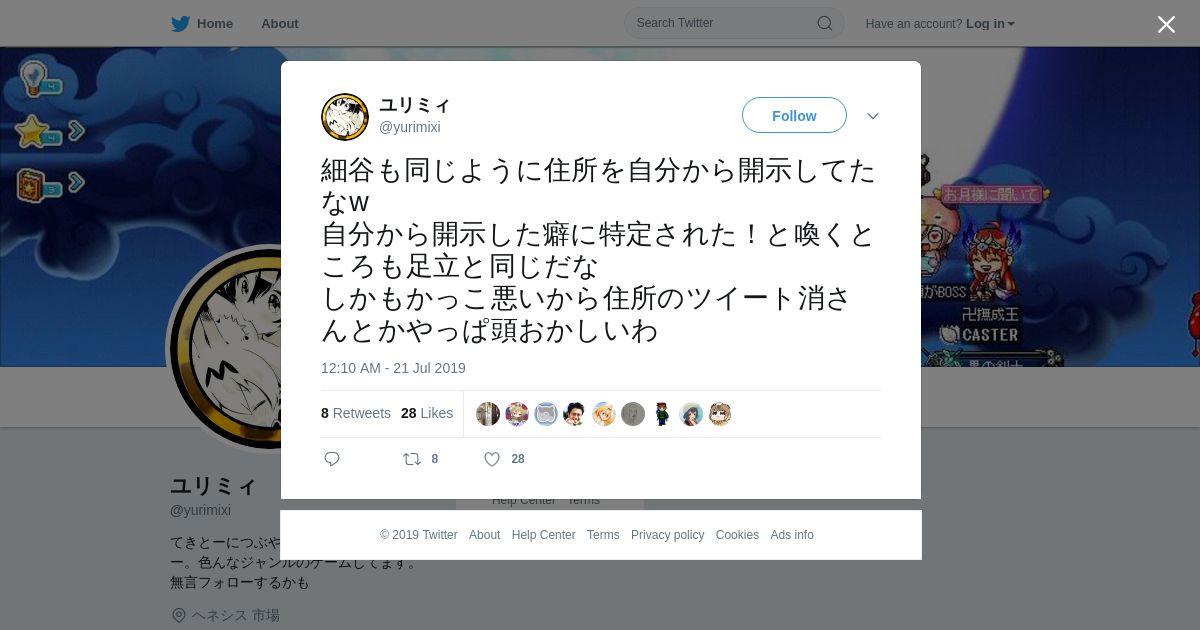This screenshot has height=630, width=1200.
Task: Like the tweet with the heart icon
Action: 492,459
